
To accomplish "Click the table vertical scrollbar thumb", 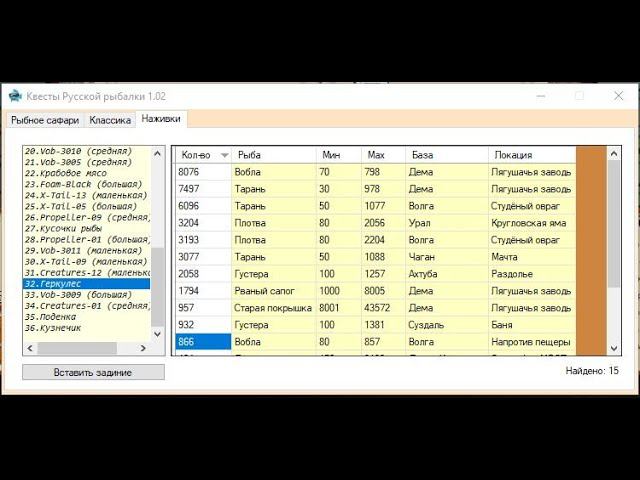I will point(614,224).
